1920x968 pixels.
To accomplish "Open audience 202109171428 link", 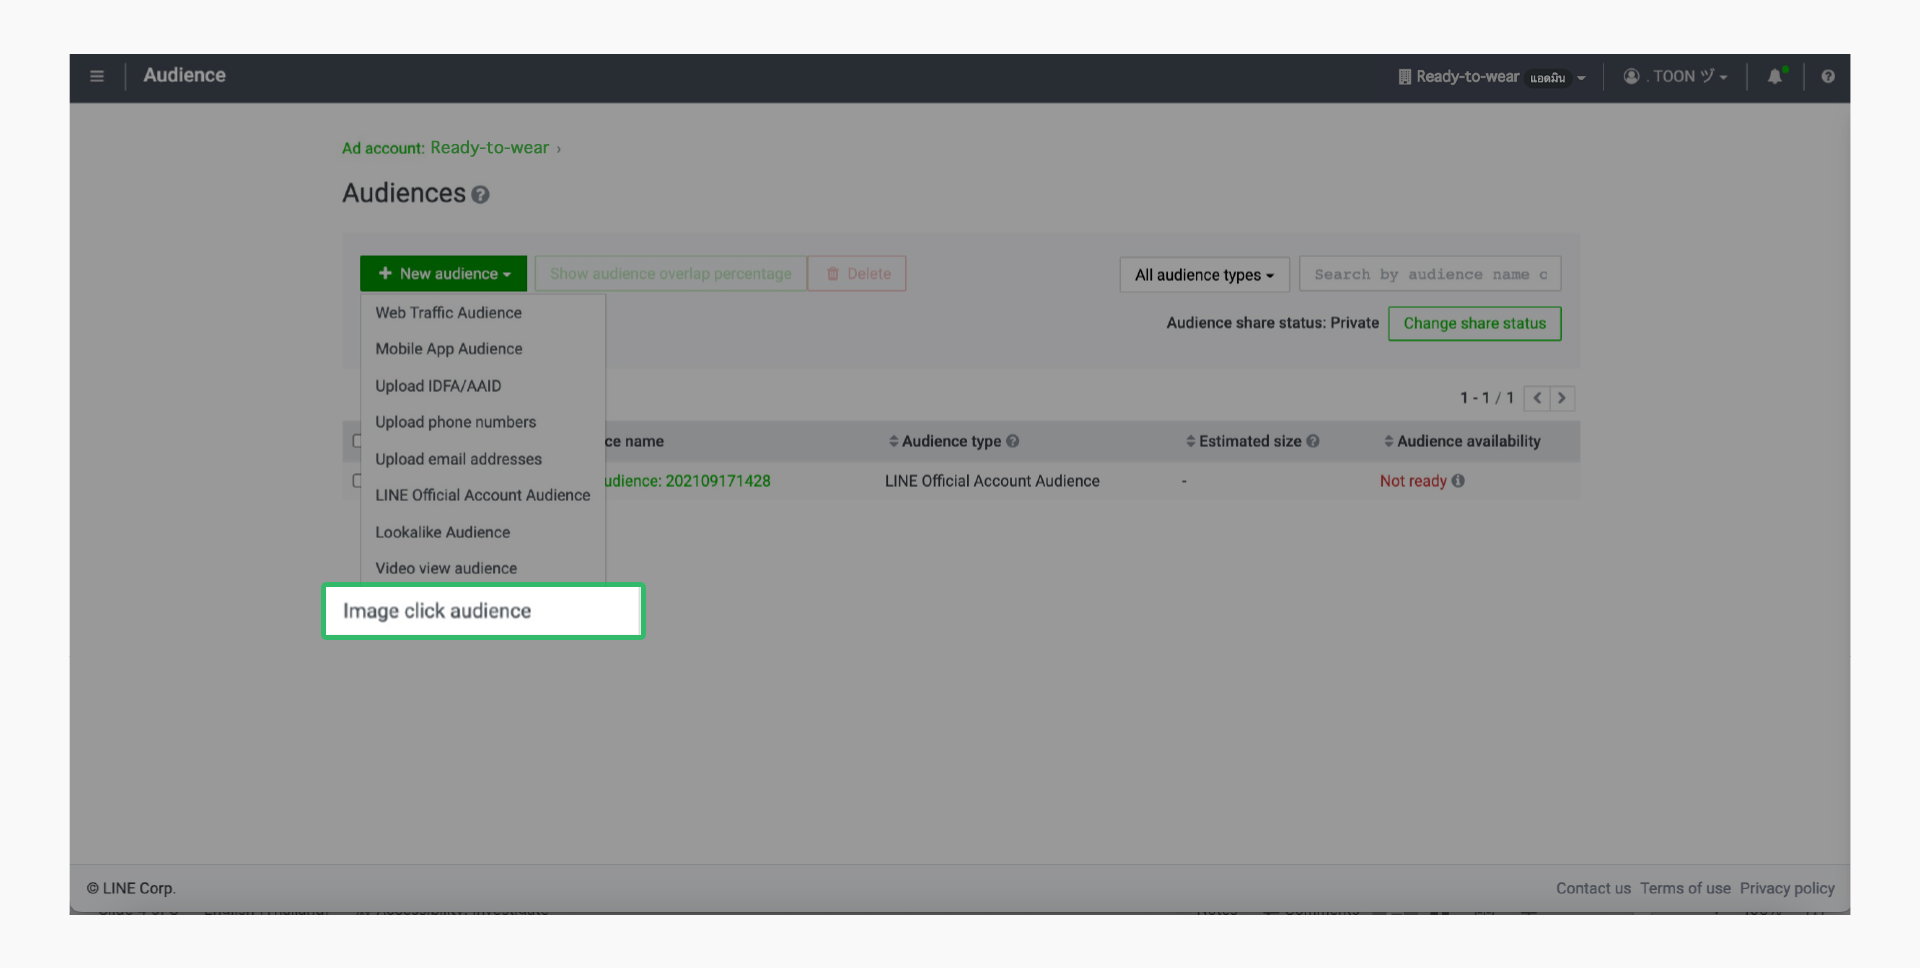I will point(688,481).
